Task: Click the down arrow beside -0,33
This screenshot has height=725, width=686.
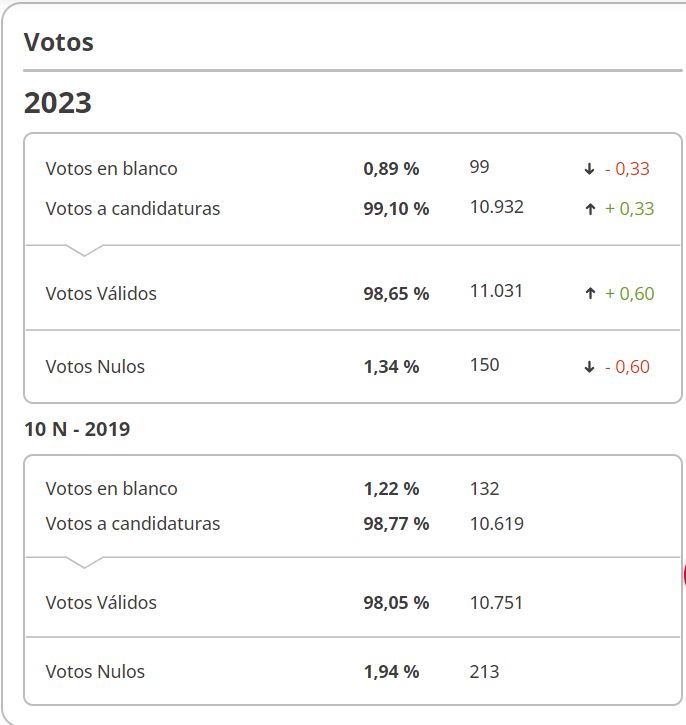Action: click(x=590, y=169)
